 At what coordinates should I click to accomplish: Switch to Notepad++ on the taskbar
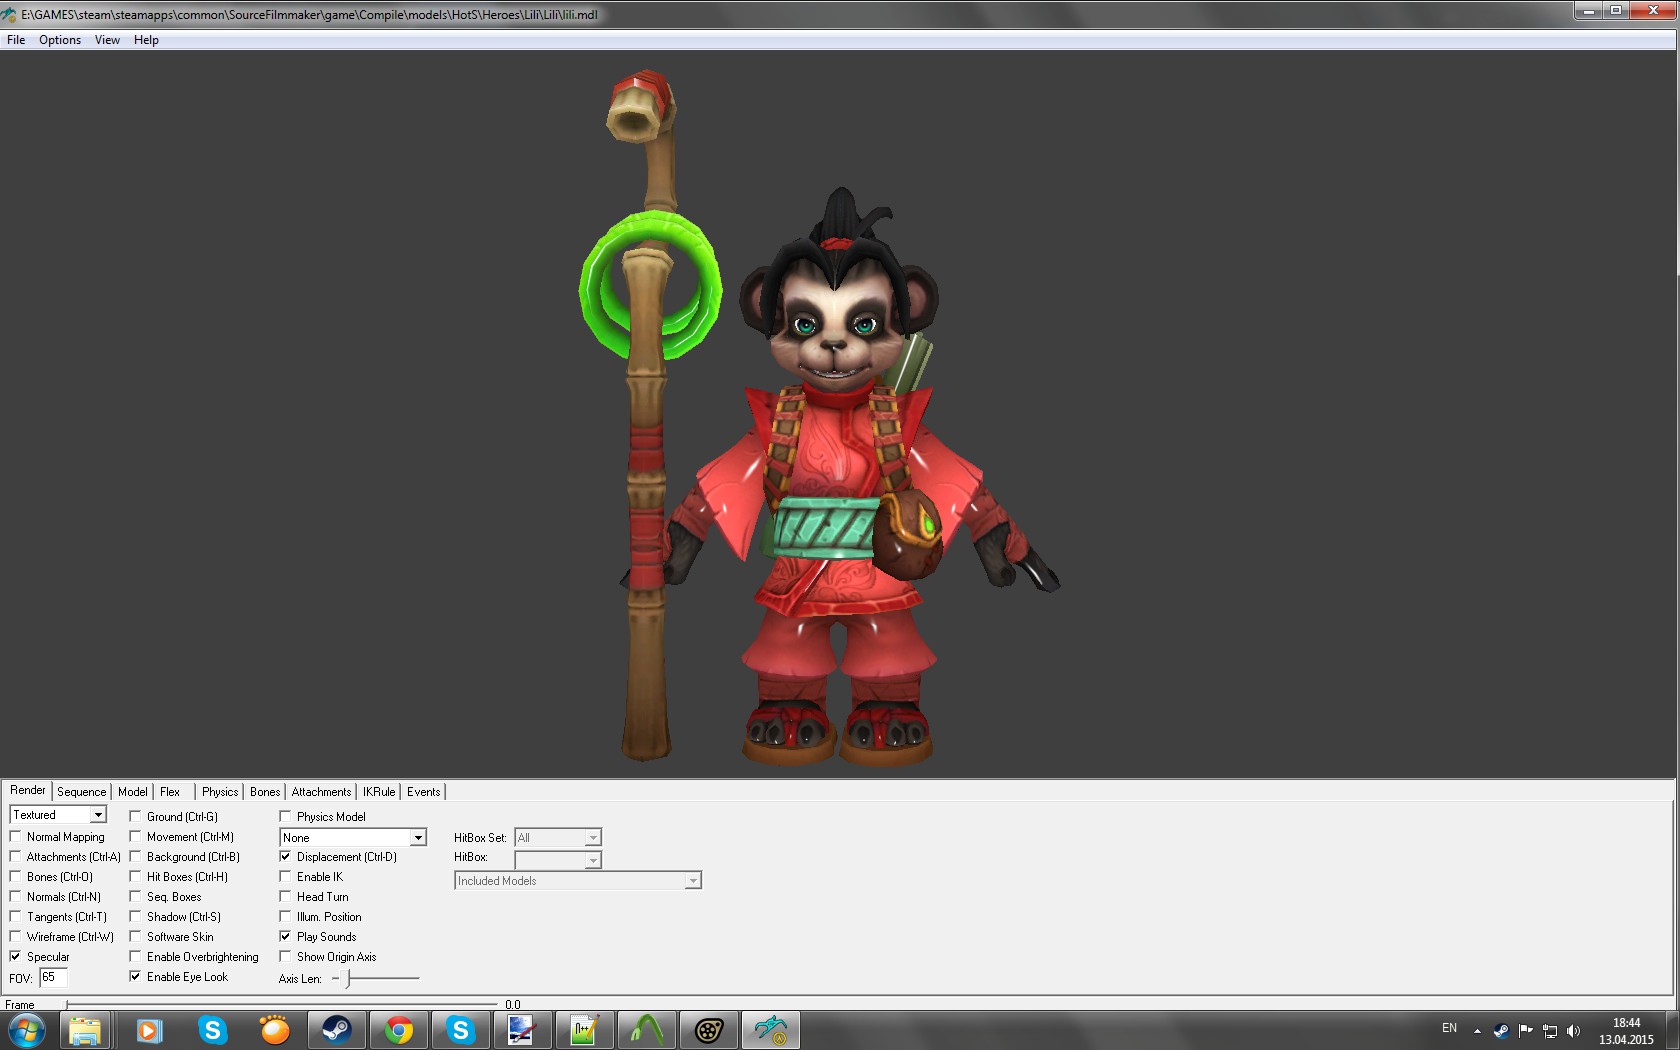584,1030
